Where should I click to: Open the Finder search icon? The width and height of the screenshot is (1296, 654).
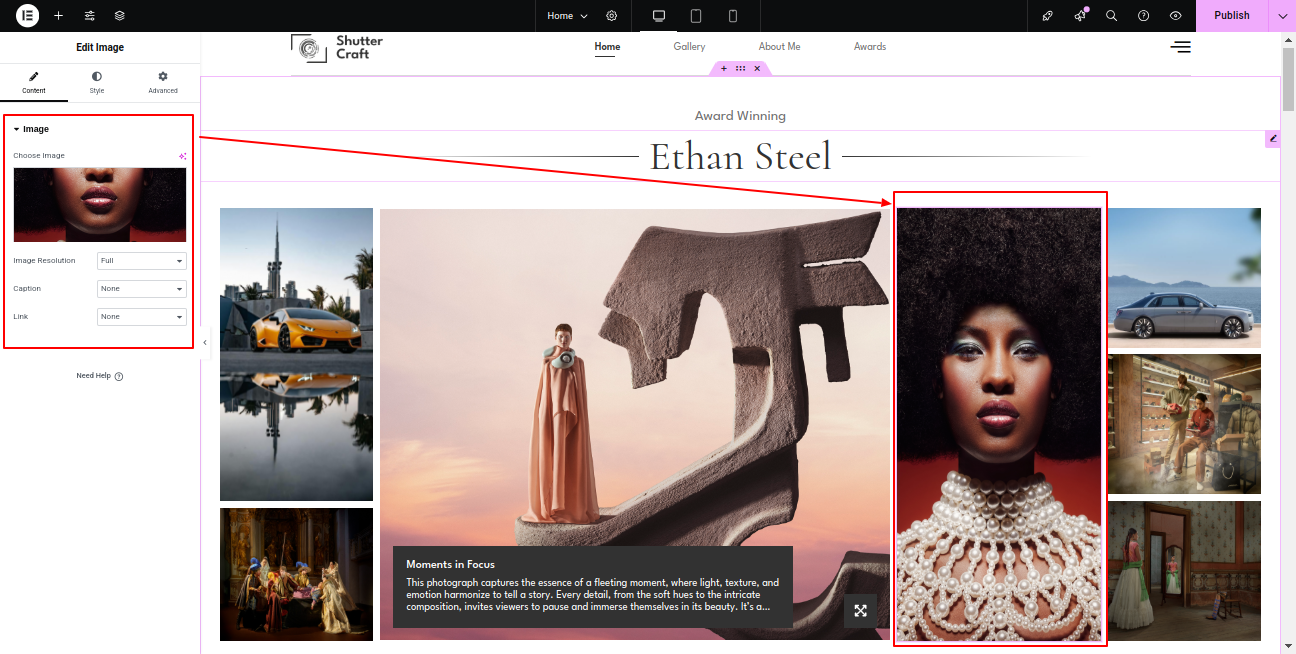(x=1112, y=16)
